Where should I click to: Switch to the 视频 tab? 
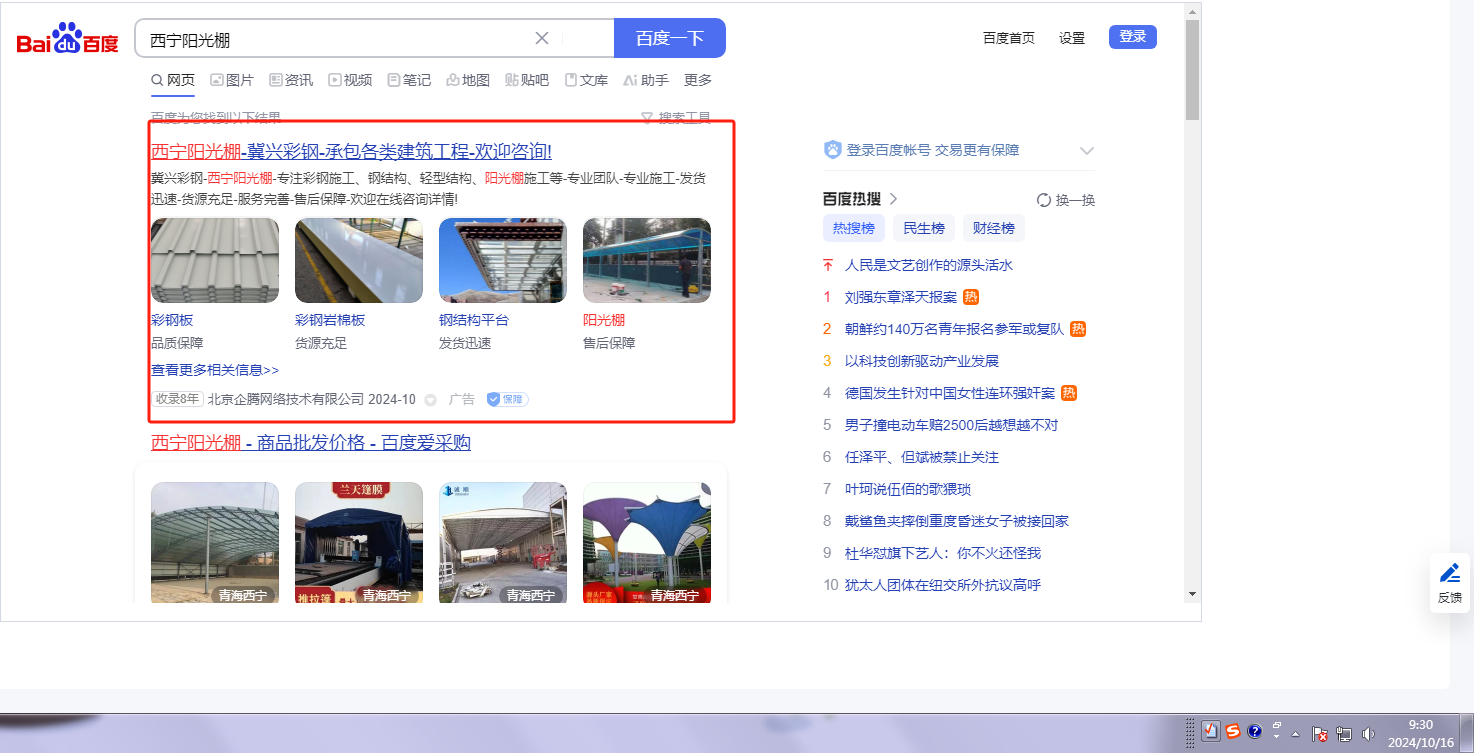click(350, 80)
